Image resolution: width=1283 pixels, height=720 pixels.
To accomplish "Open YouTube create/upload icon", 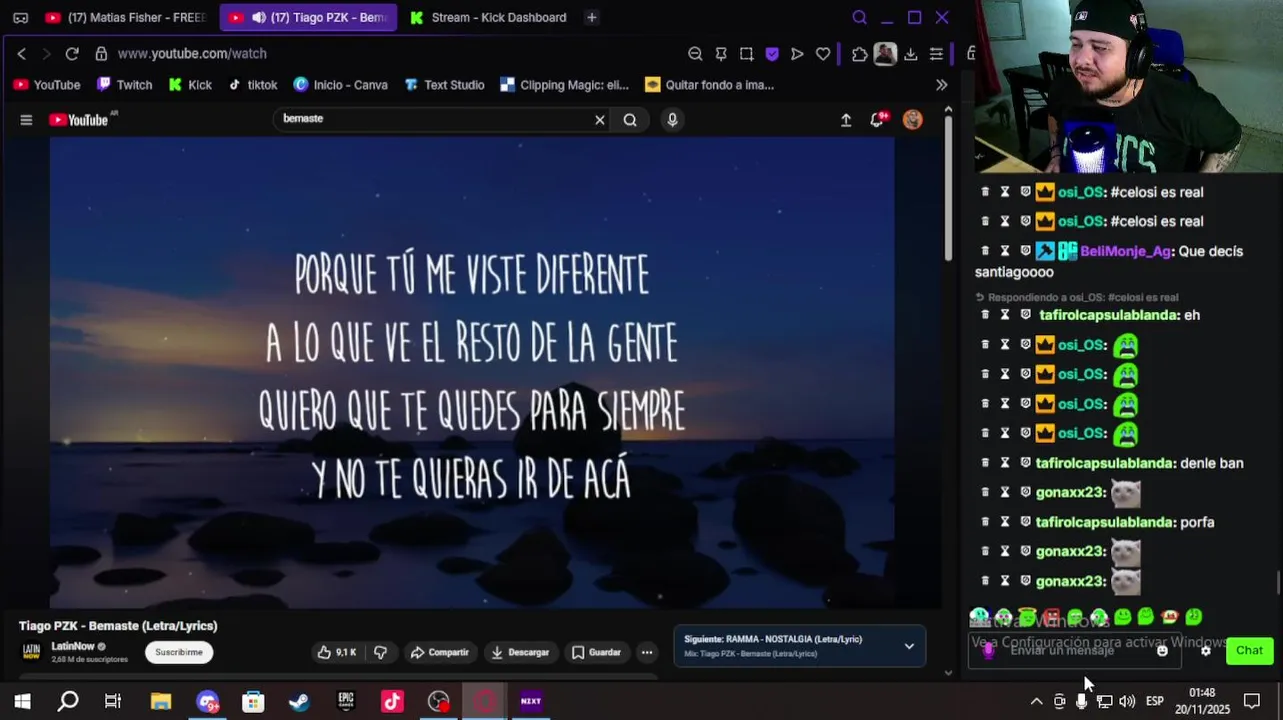I will [846, 120].
